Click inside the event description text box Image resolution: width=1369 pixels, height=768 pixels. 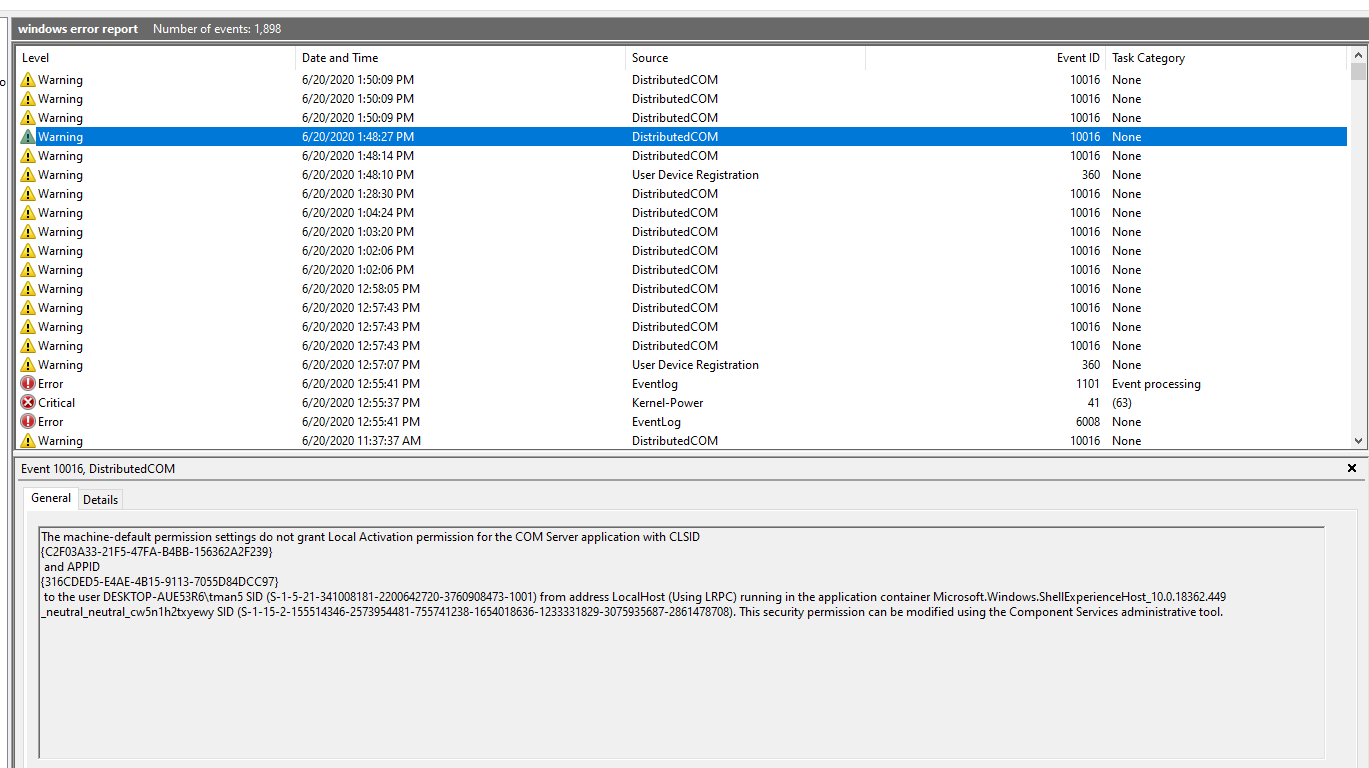point(681,642)
